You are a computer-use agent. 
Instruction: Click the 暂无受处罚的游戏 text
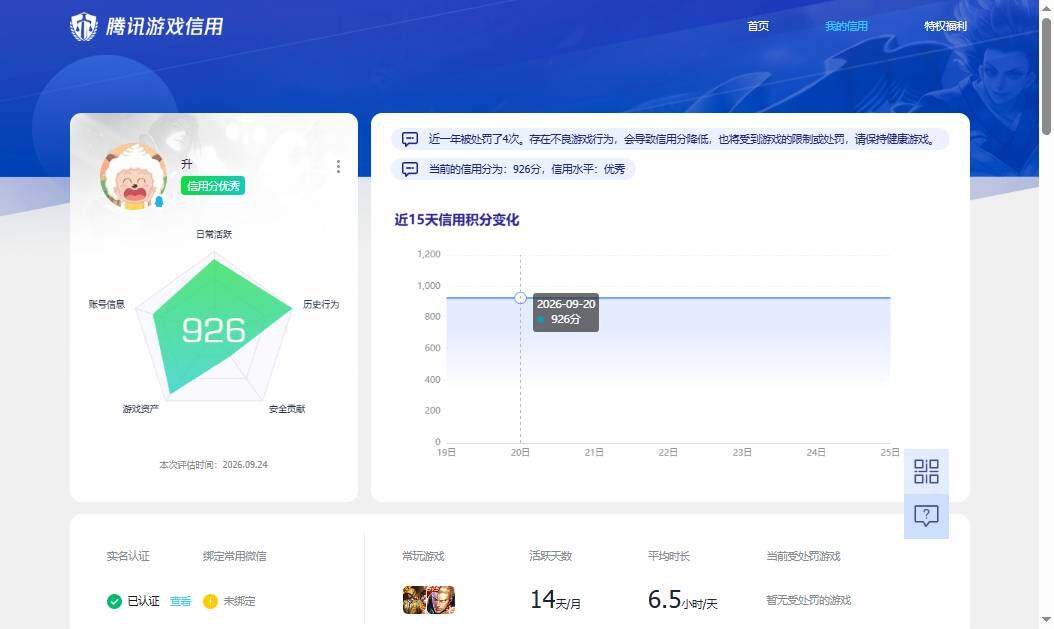tap(809, 599)
